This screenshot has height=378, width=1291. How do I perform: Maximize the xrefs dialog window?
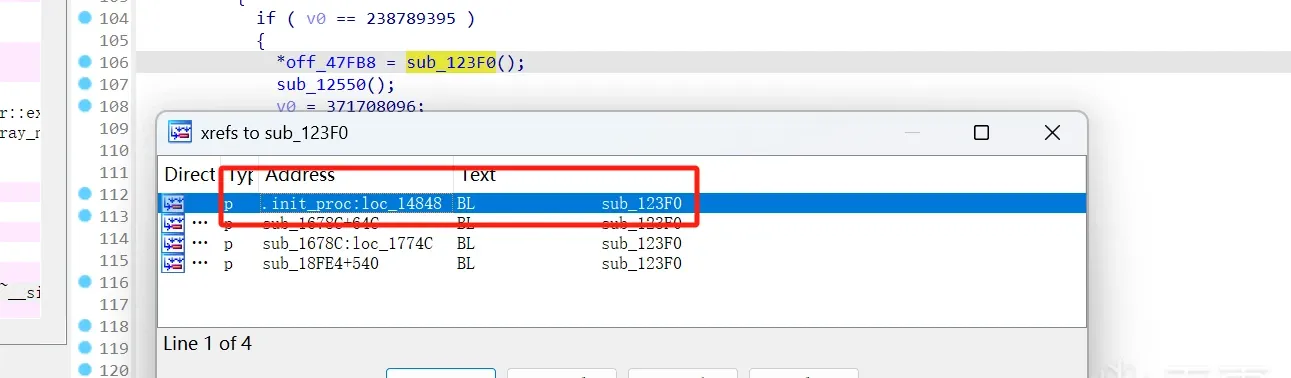coord(981,133)
